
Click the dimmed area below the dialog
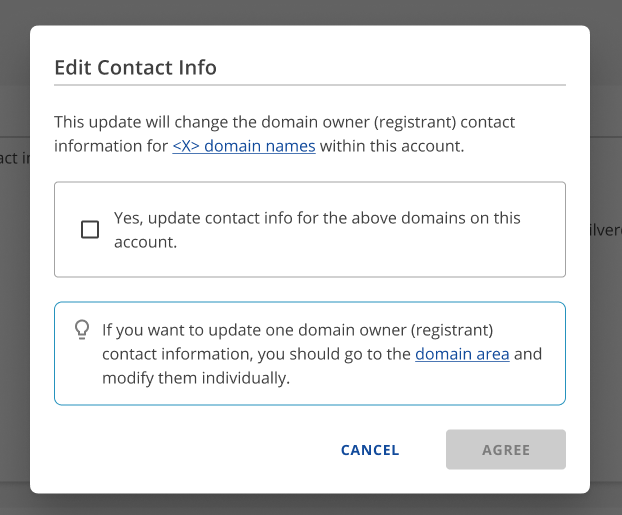pos(310,504)
